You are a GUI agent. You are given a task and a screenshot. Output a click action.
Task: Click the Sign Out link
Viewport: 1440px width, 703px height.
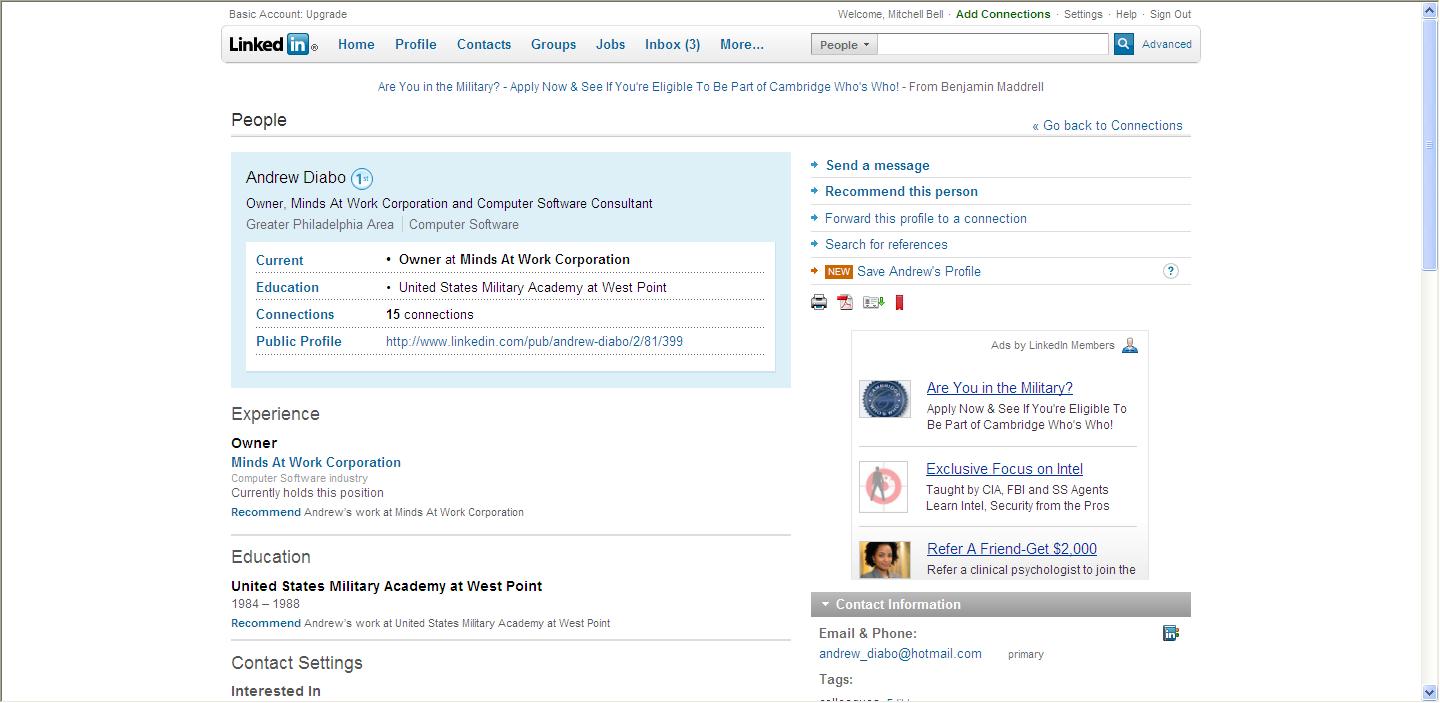[x=1171, y=14]
